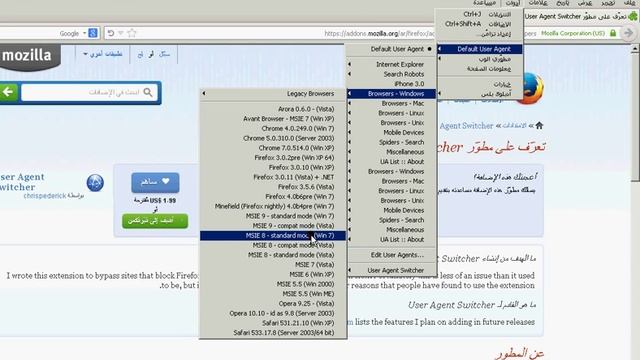
Task: Open the chrispederick author link
Action: click(45, 196)
